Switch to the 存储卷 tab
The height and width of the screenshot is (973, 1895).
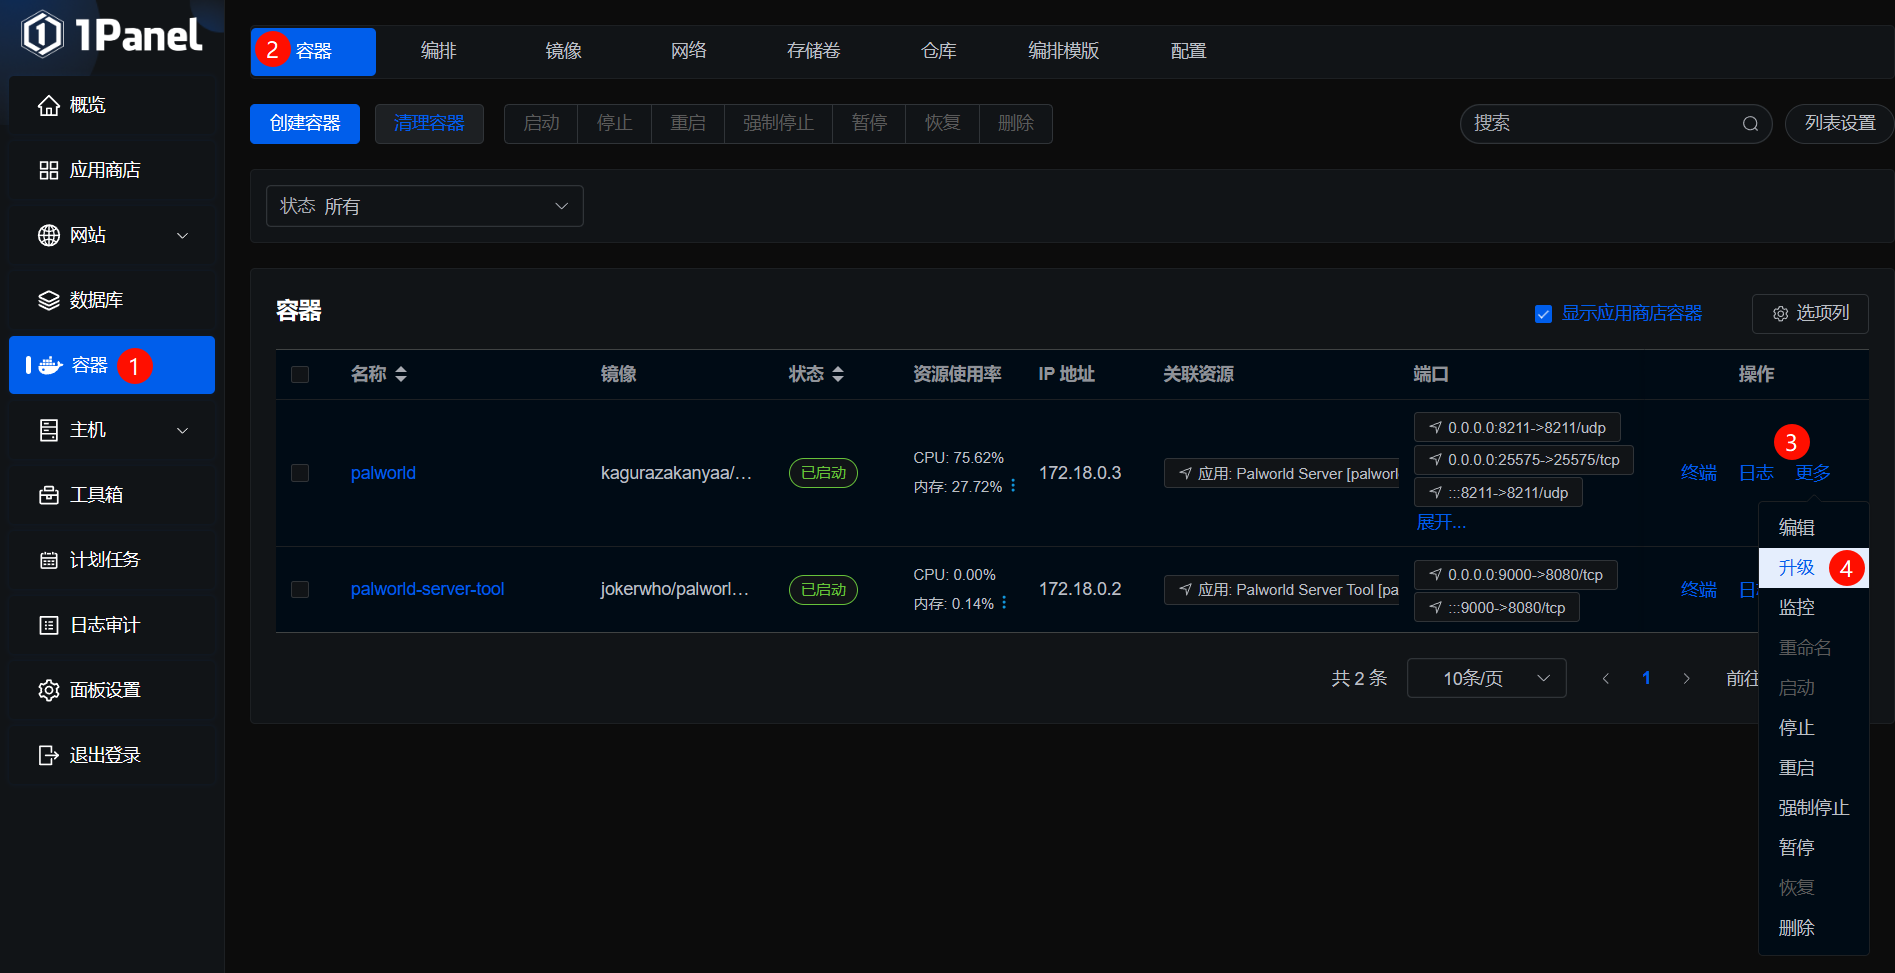[x=813, y=51]
